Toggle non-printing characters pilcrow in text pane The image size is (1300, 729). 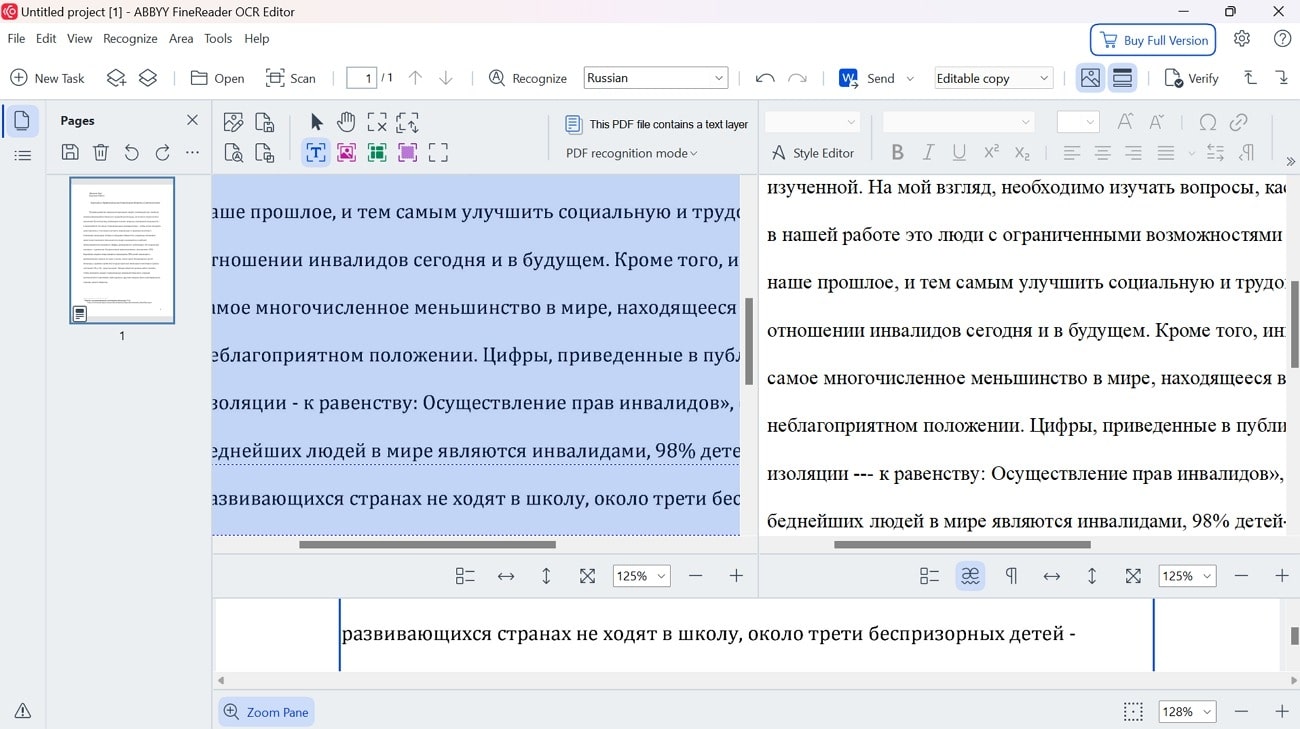coord(1011,576)
